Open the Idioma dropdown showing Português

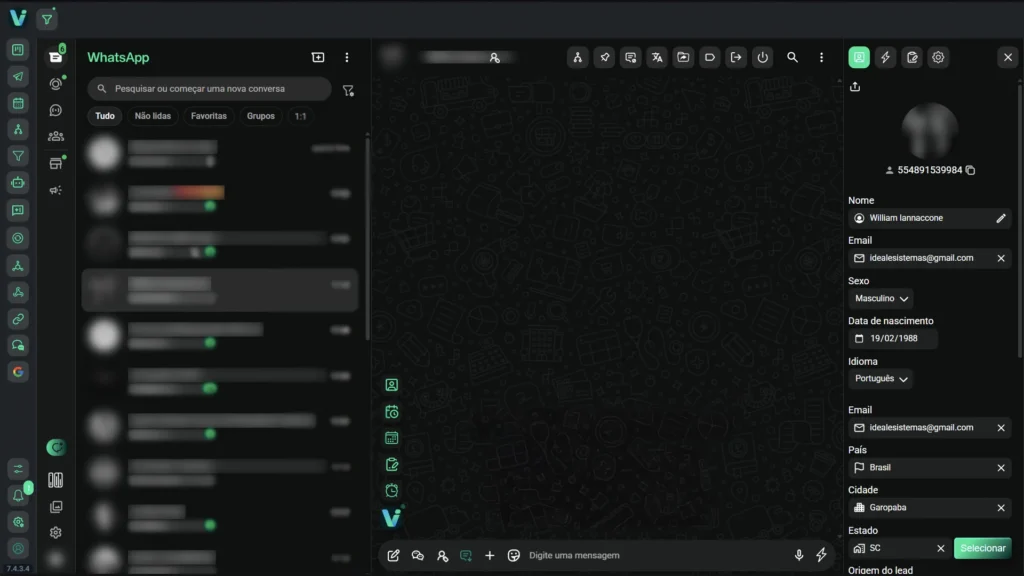pyautogui.click(x=881, y=379)
